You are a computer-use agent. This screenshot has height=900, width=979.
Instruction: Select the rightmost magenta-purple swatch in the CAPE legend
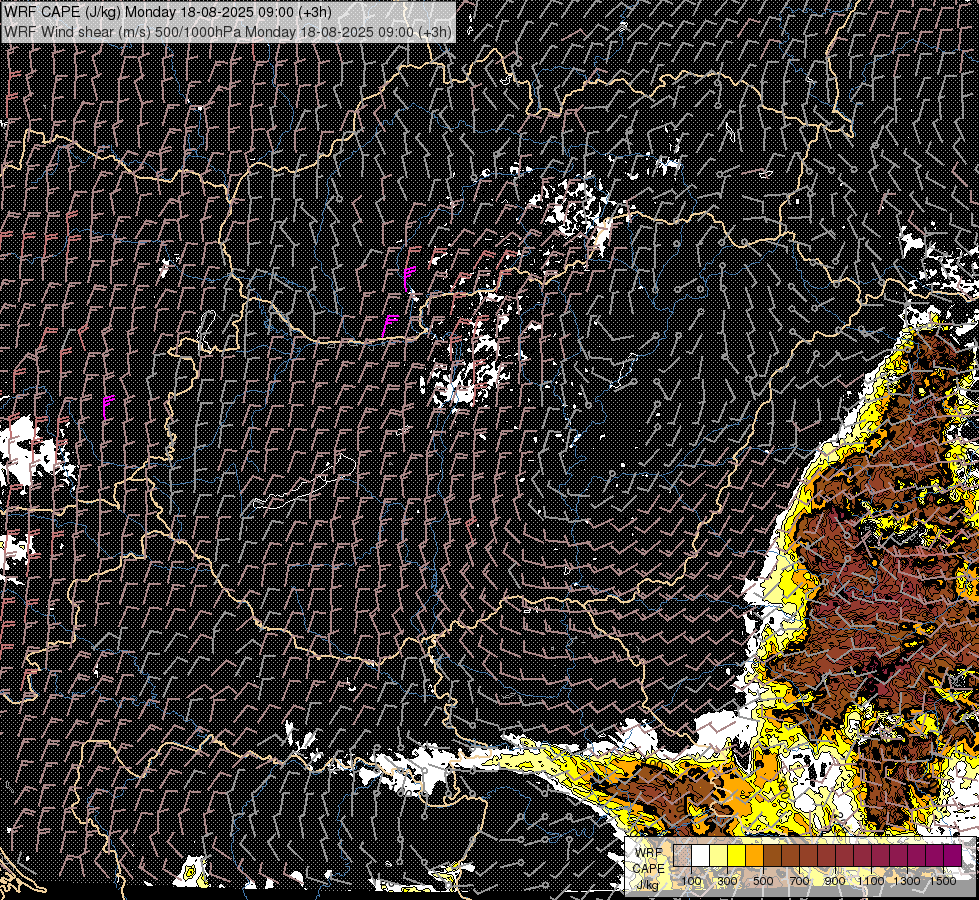pos(953,855)
